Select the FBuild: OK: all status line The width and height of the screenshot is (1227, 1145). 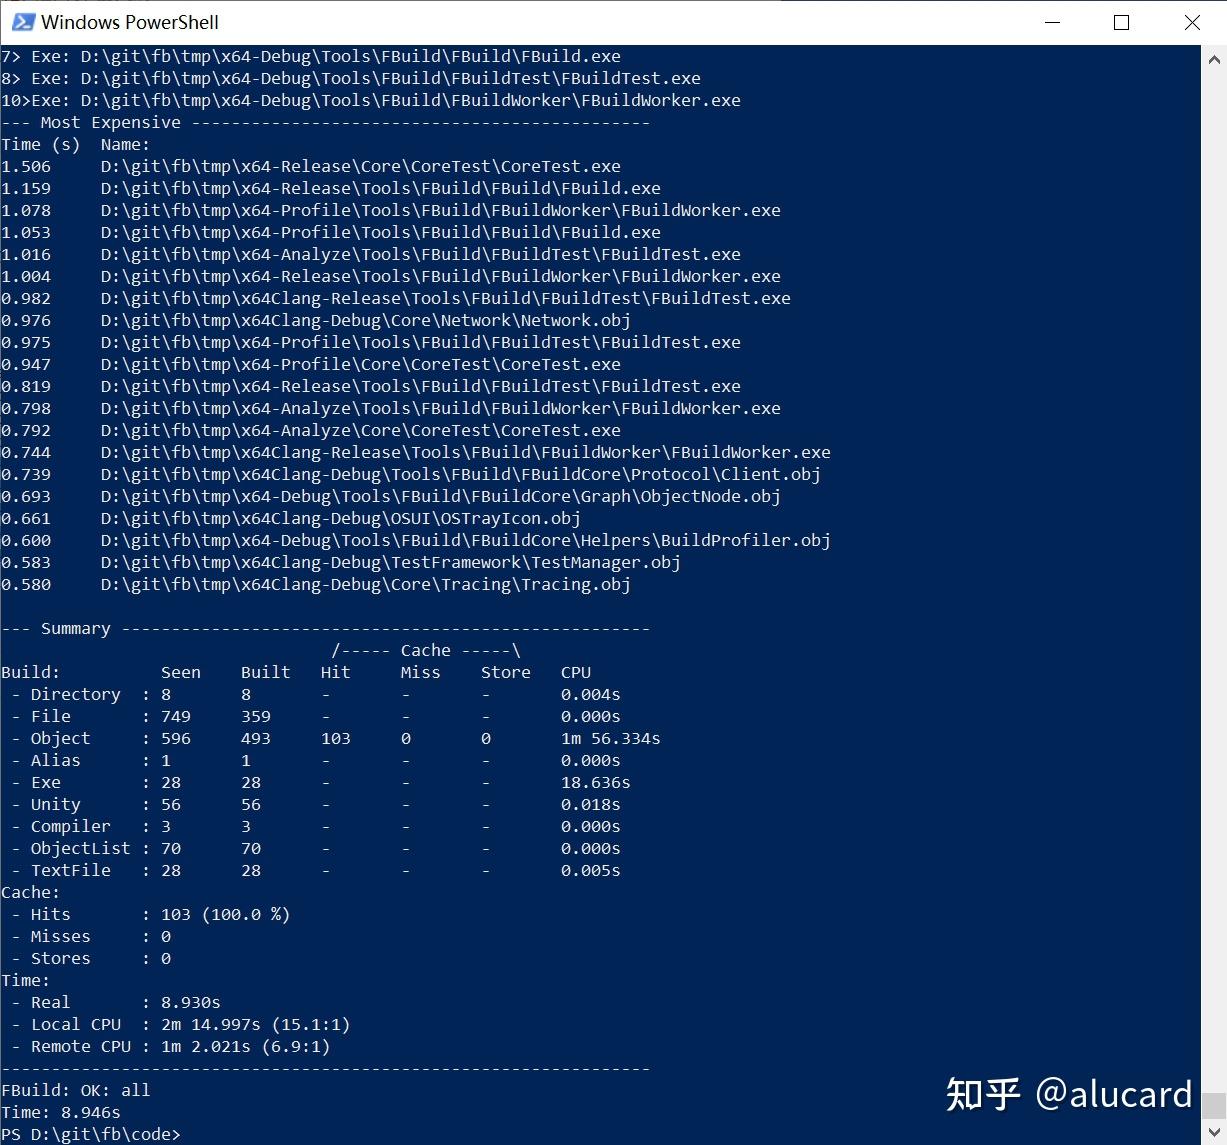(75, 1090)
